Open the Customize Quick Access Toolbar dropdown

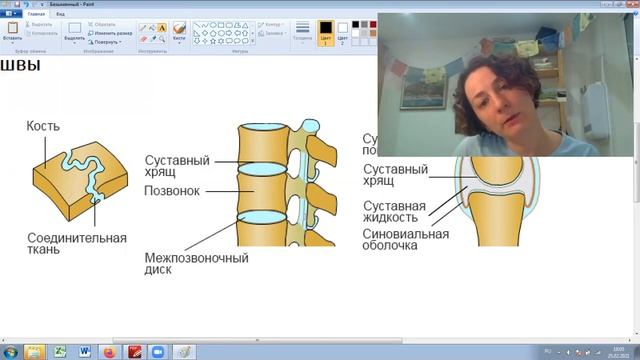(x=42, y=4)
